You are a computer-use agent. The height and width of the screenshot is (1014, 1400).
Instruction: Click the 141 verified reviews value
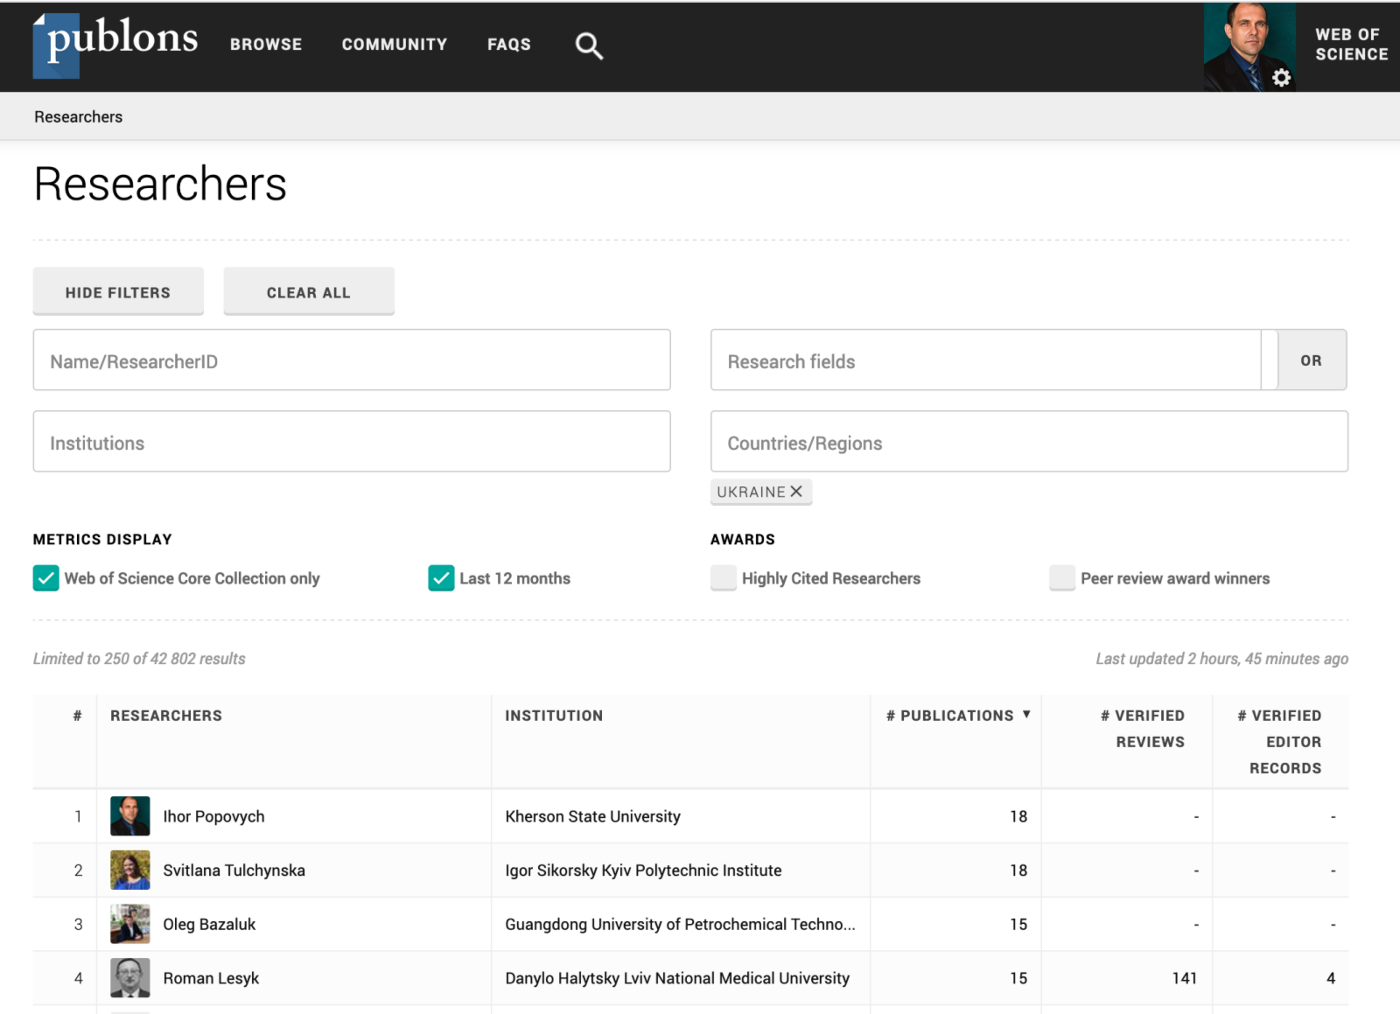(1184, 978)
